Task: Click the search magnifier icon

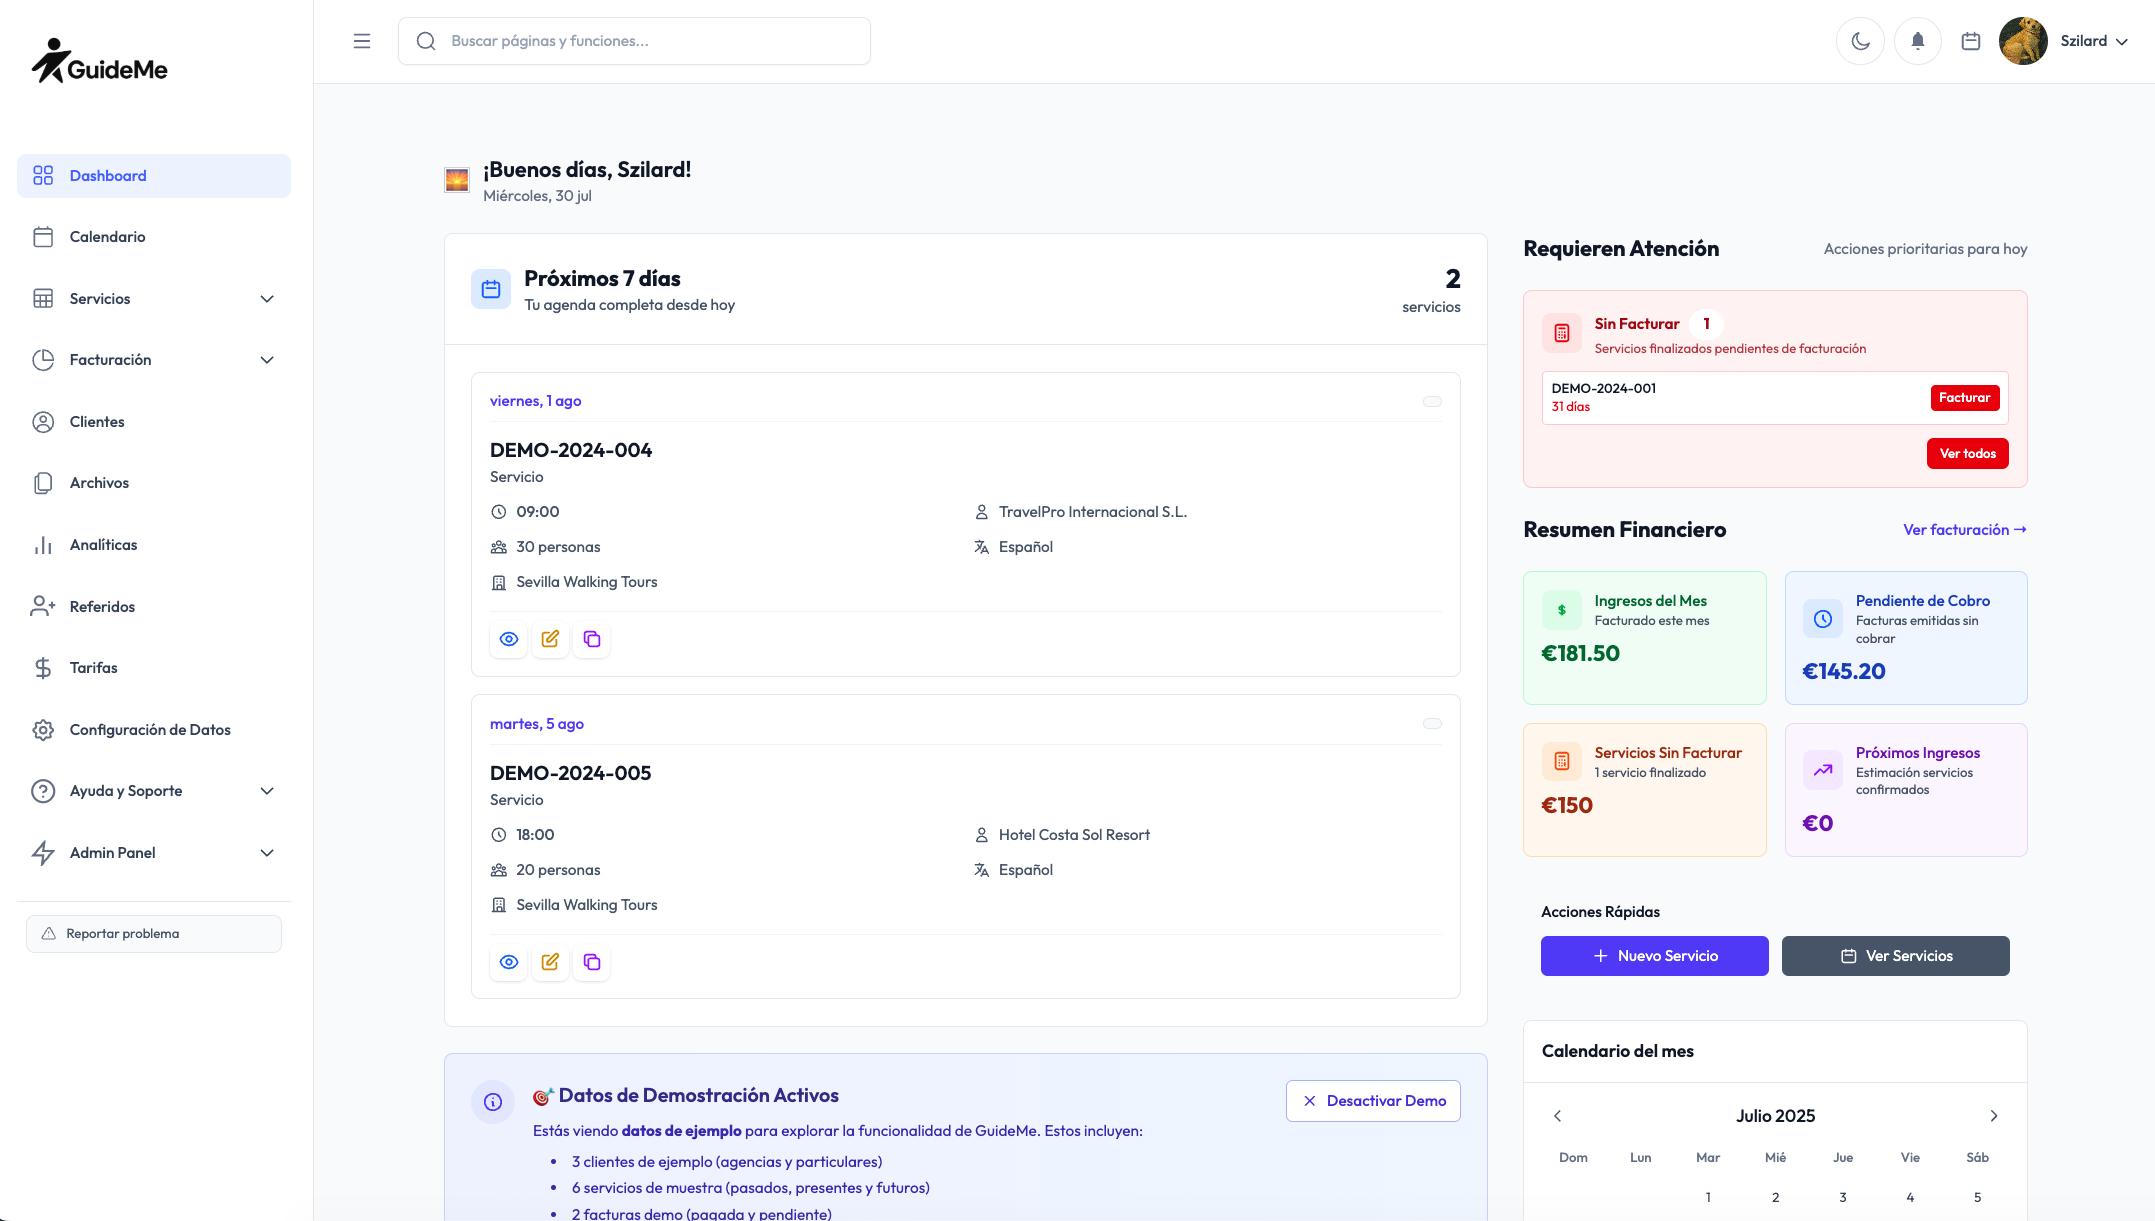Action: click(x=426, y=41)
